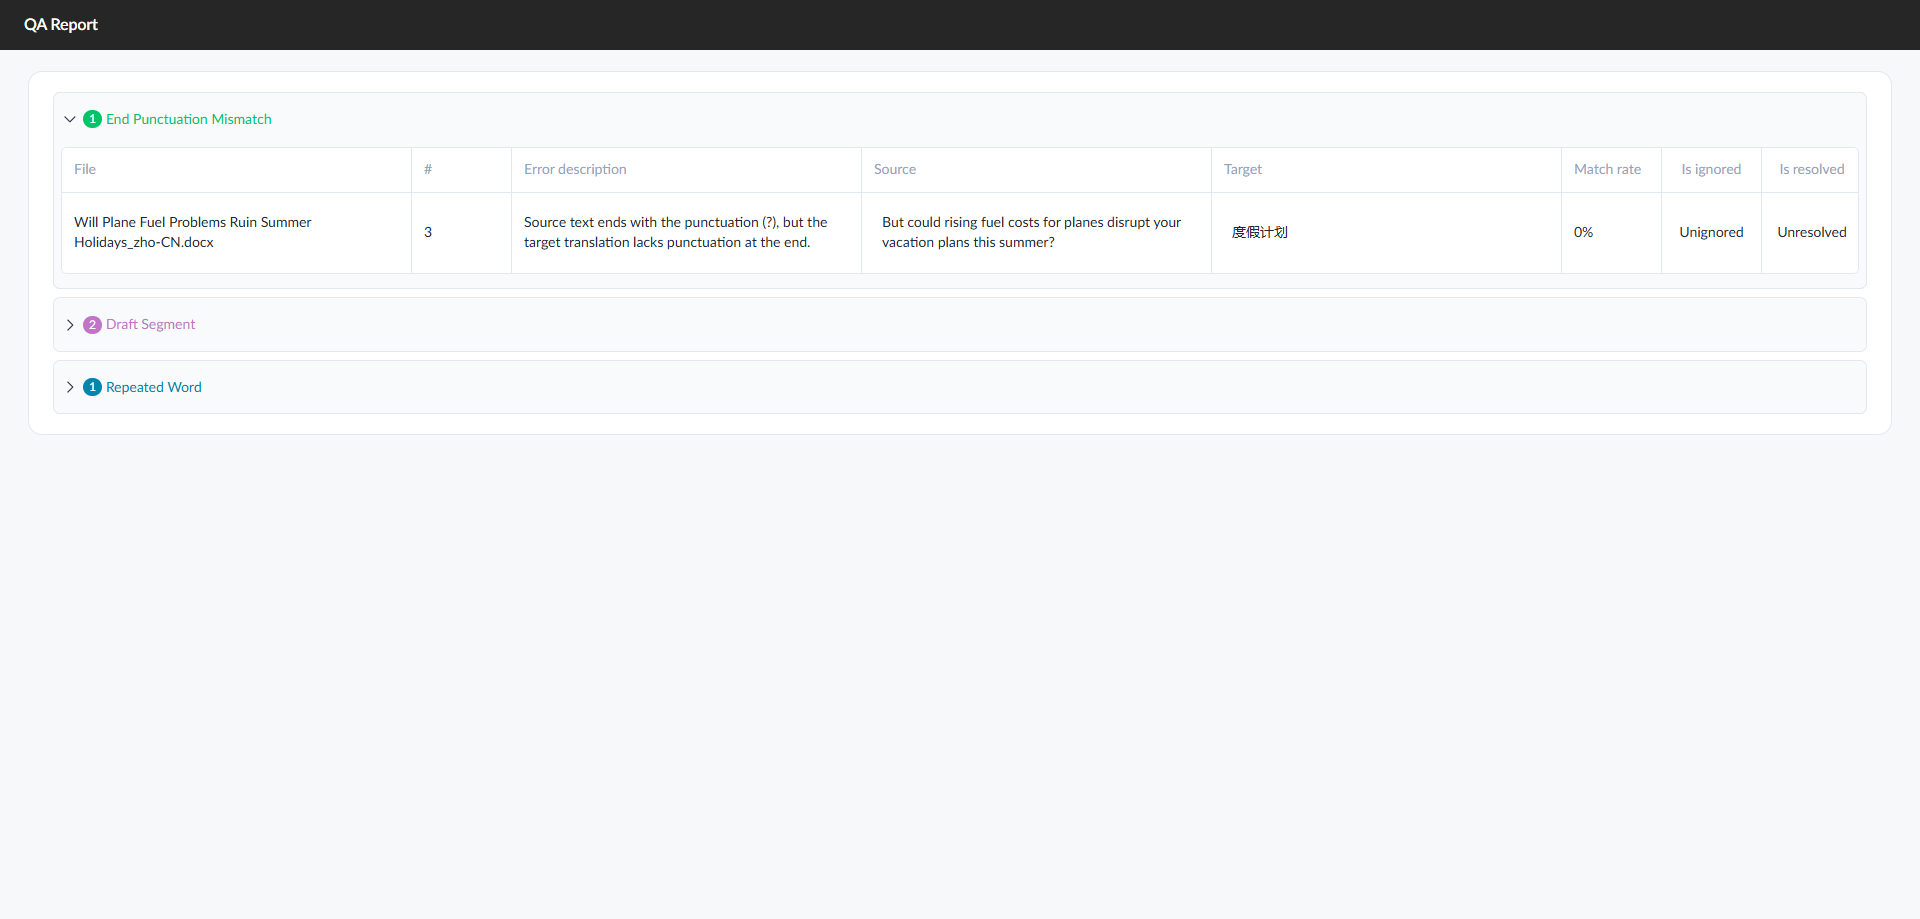Click the green count badge for End Punctuation Mismatch
Screen dimensions: 1920x919
coord(92,119)
